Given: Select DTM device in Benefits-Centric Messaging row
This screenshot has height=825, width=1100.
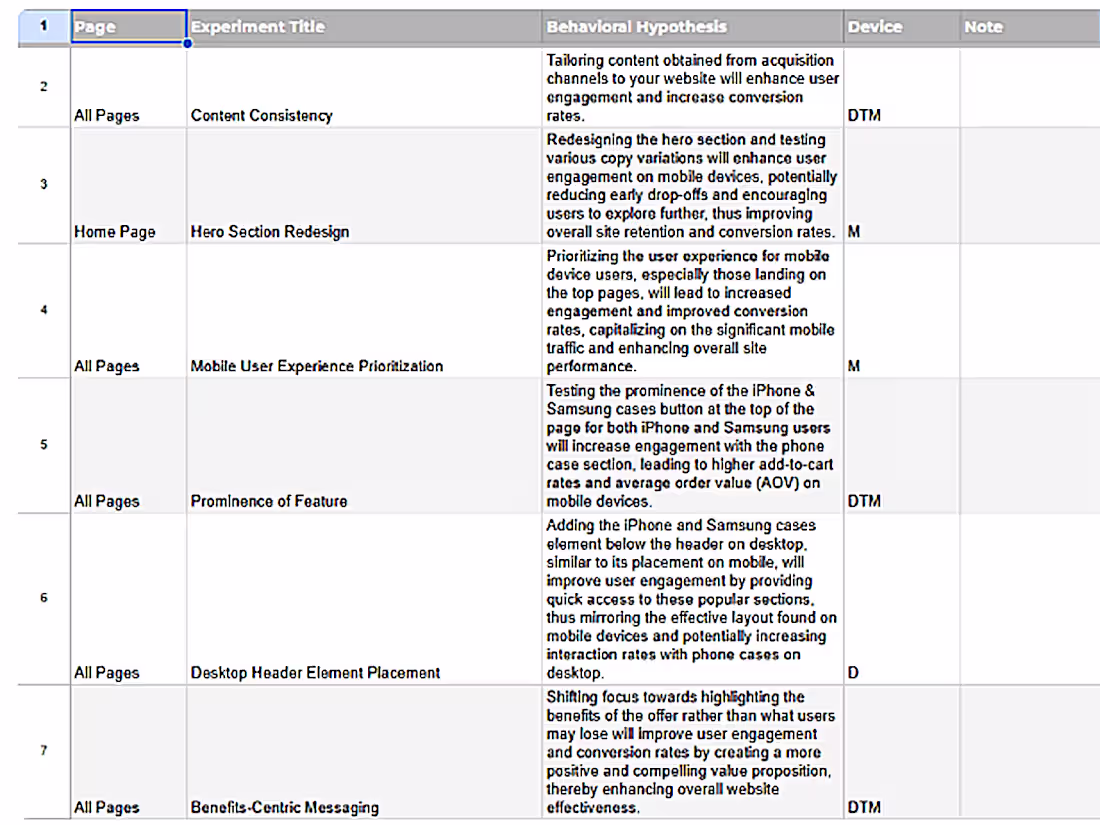Looking at the screenshot, I should click(901, 751).
